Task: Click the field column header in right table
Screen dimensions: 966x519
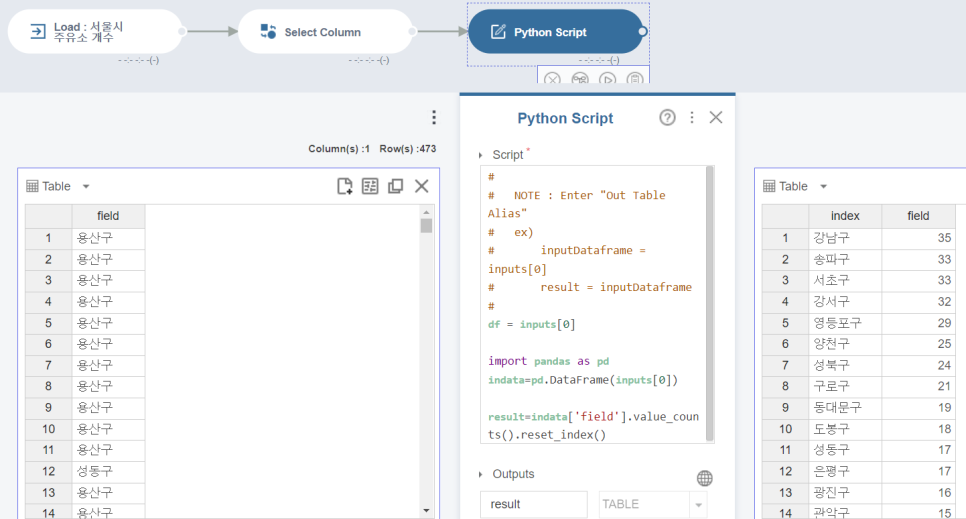Action: click(x=918, y=216)
